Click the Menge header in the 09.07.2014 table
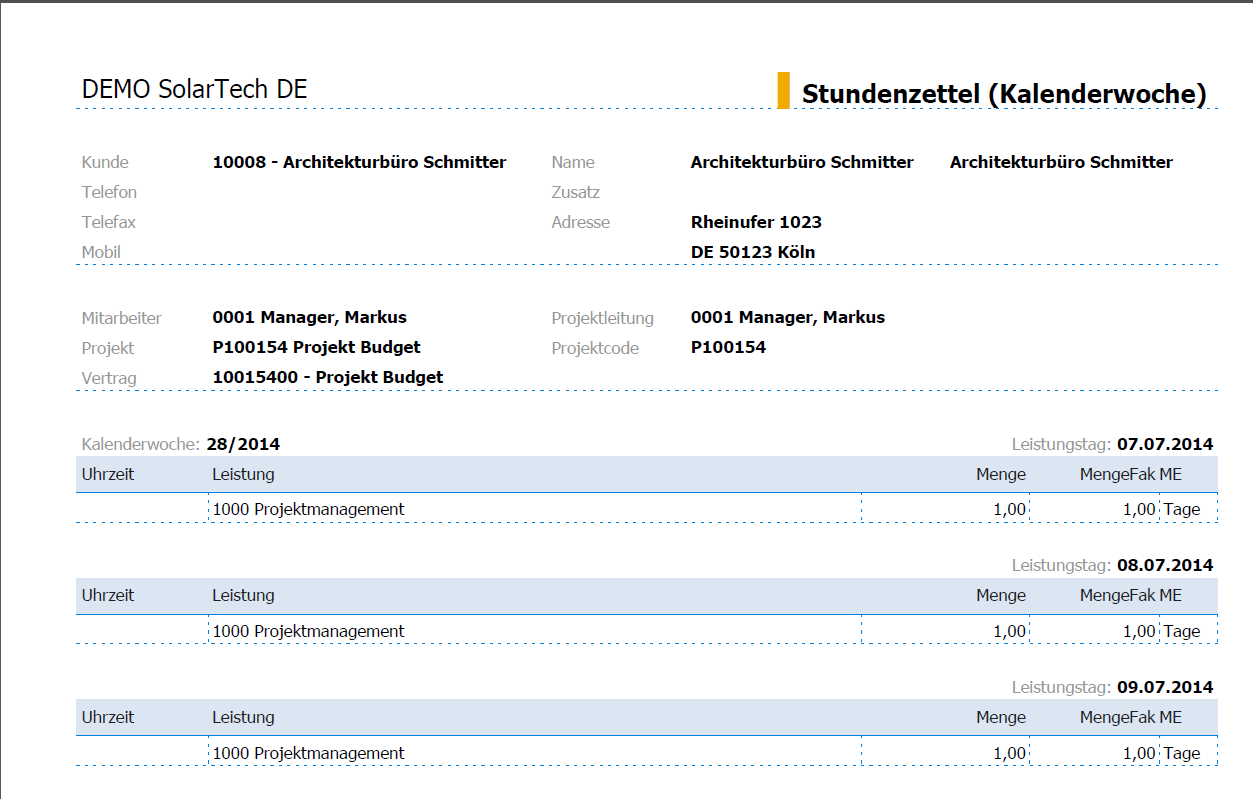This screenshot has width=1253, height=799. (x=1001, y=717)
